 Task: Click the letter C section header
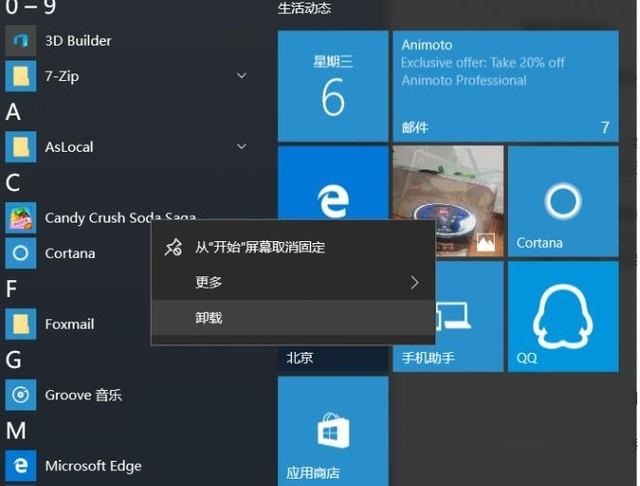(x=13, y=183)
